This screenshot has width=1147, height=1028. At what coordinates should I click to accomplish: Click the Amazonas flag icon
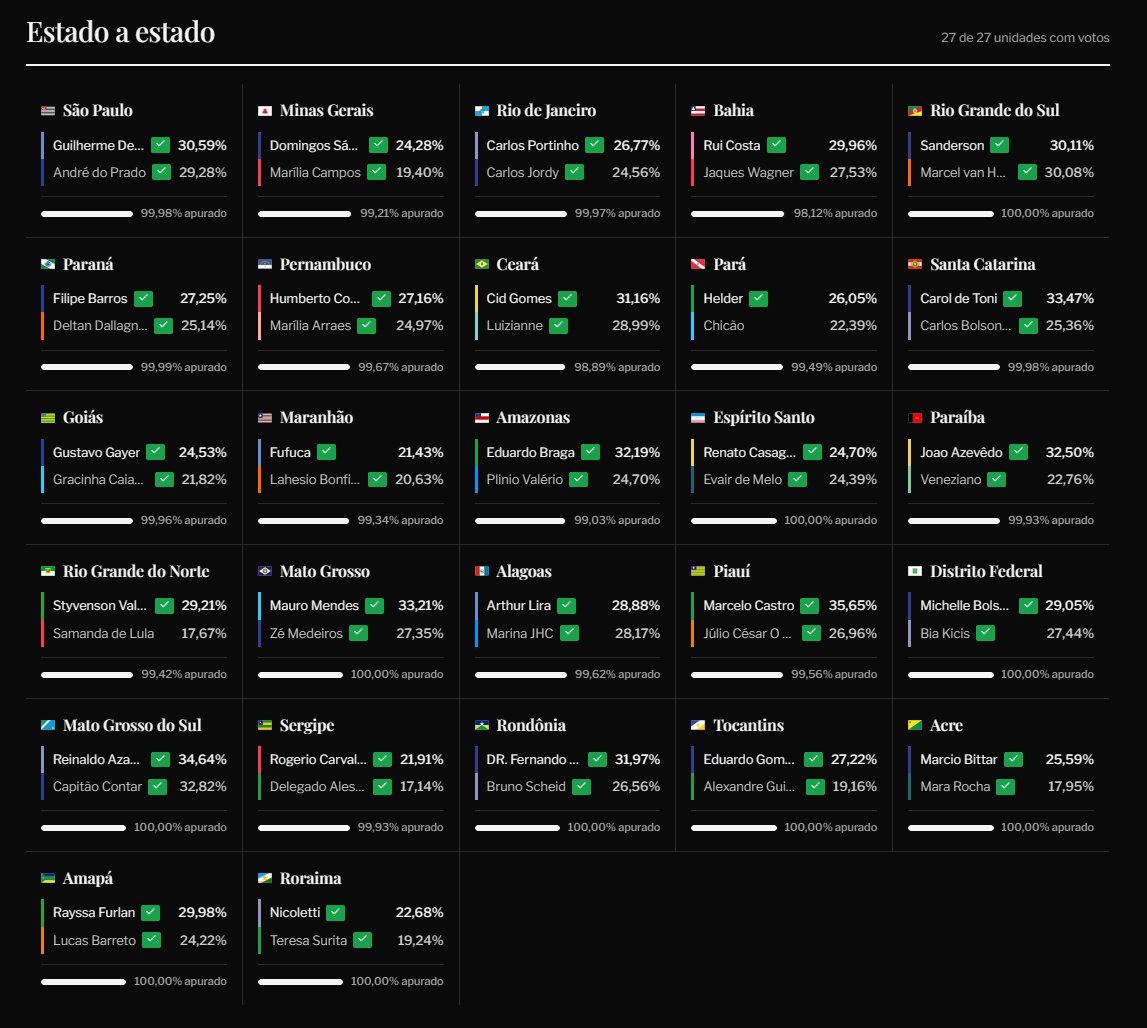481,418
